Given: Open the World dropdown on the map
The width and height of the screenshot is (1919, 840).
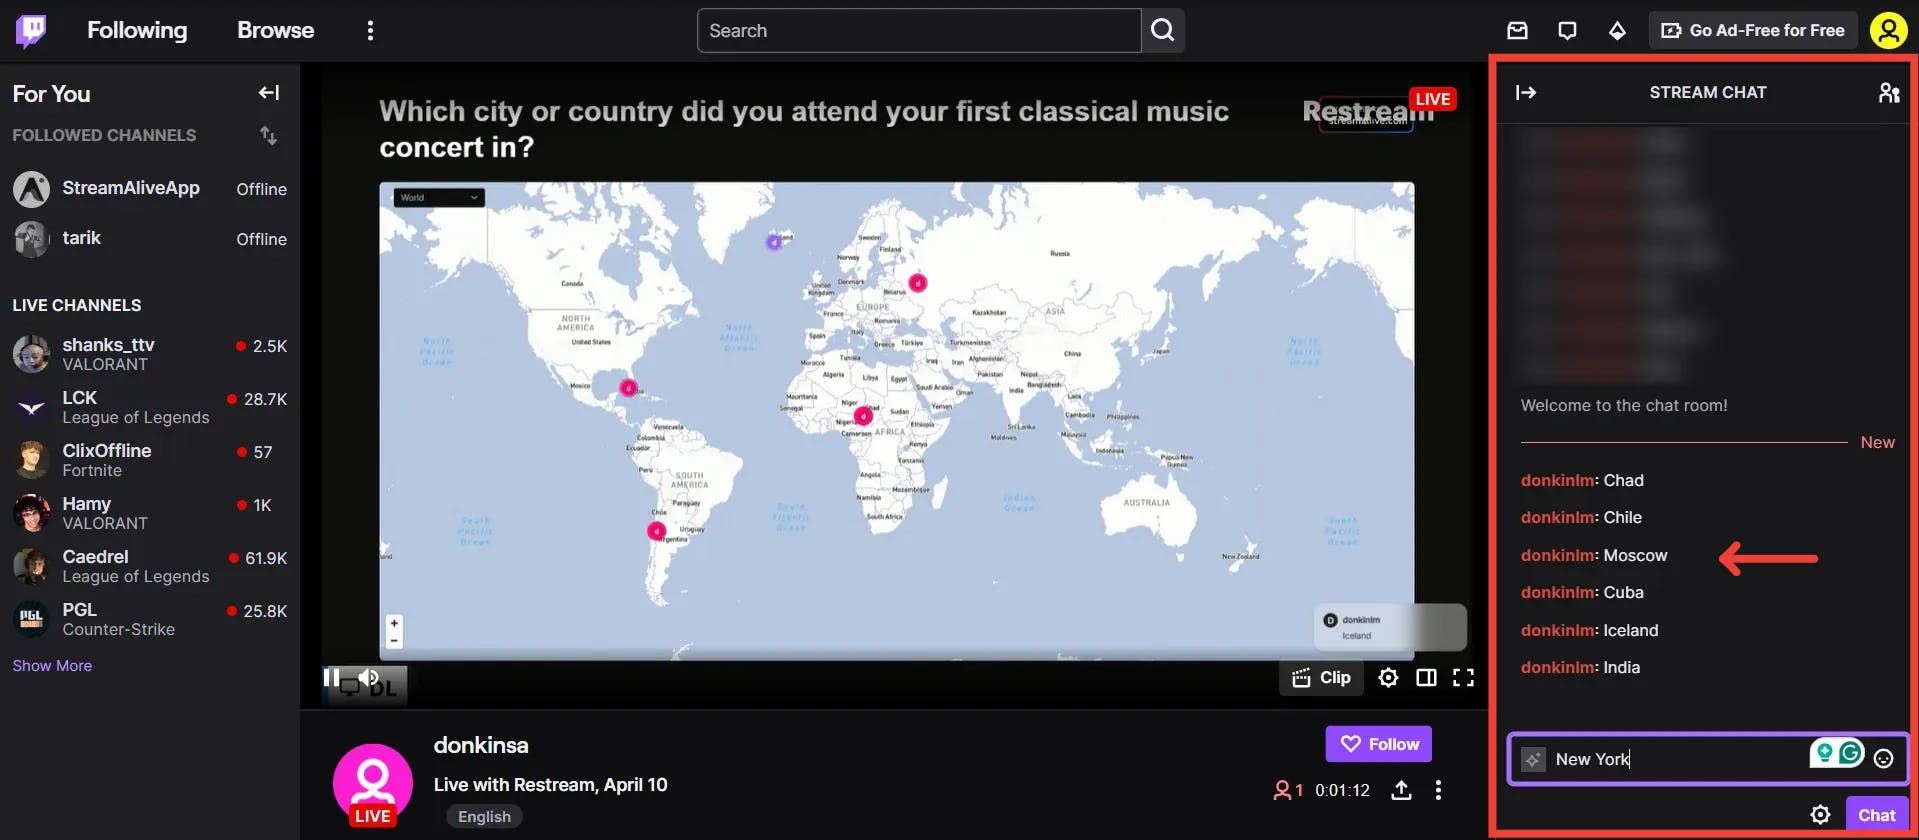Looking at the screenshot, I should coord(439,198).
